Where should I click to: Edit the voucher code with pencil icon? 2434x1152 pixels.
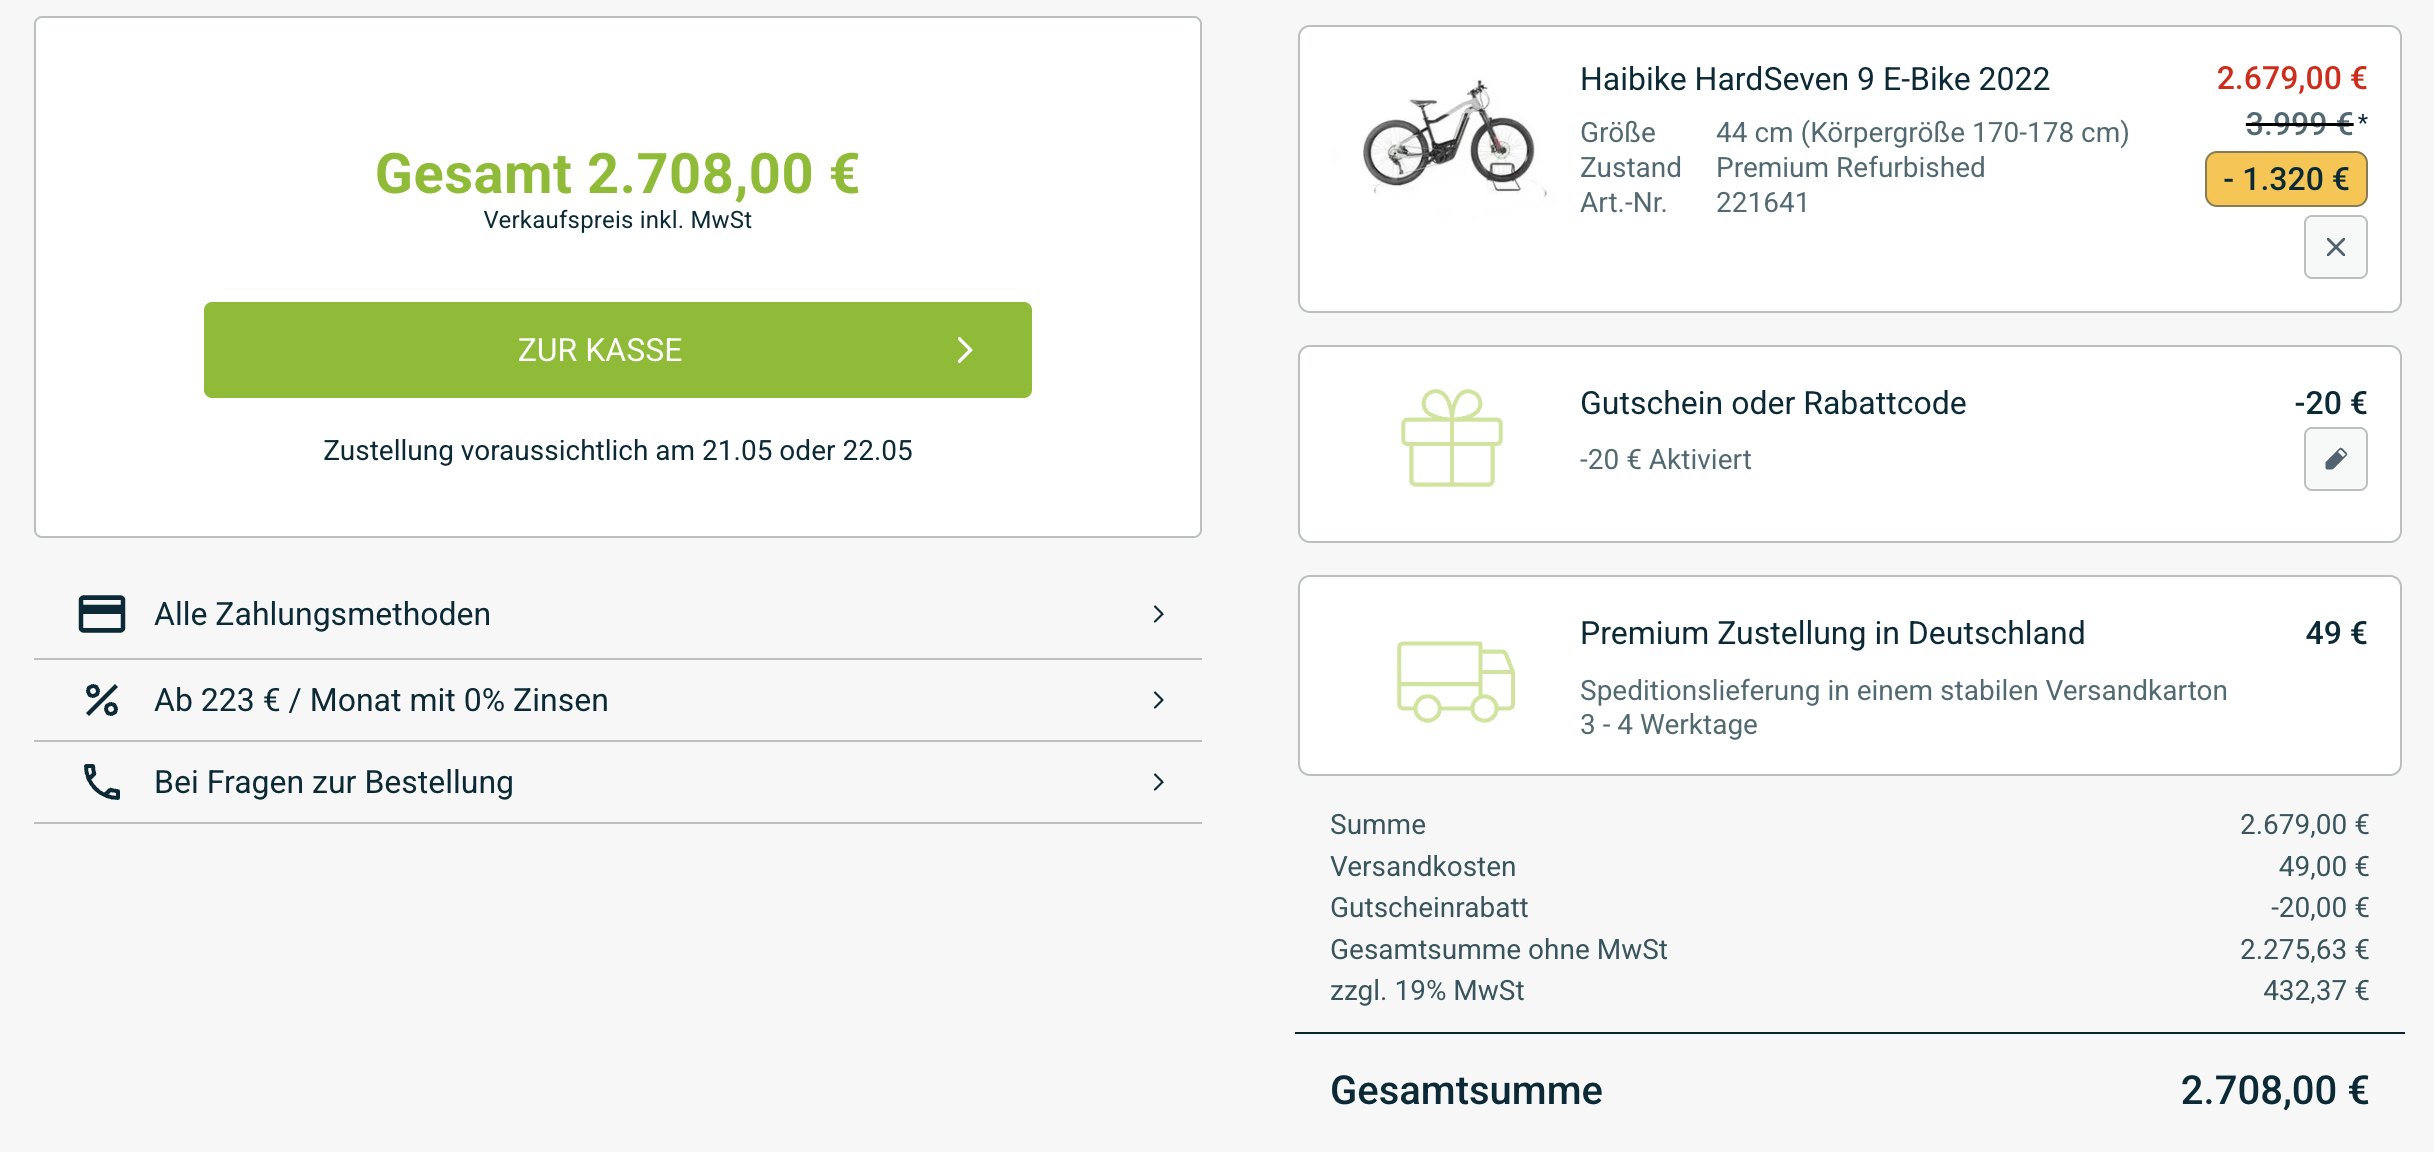(x=2335, y=459)
